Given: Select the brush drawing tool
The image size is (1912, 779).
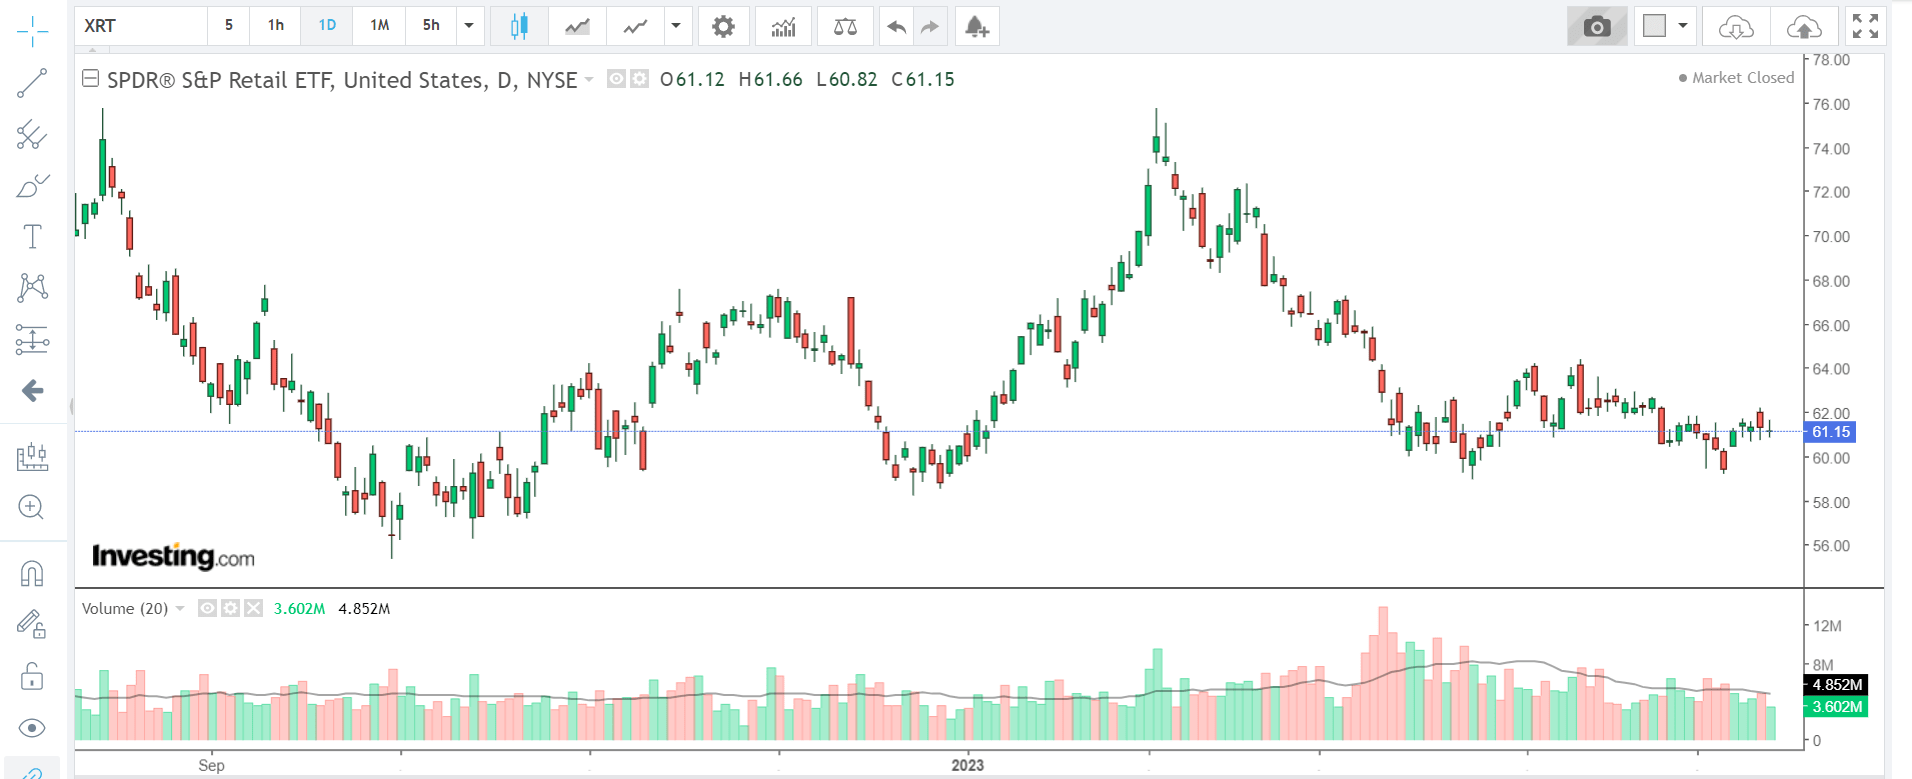Looking at the screenshot, I should coord(32,186).
